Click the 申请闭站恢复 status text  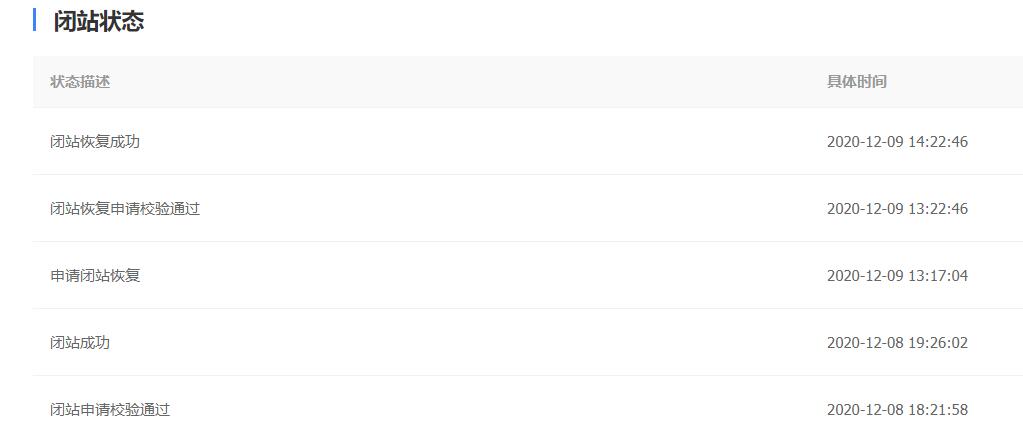tap(95, 276)
